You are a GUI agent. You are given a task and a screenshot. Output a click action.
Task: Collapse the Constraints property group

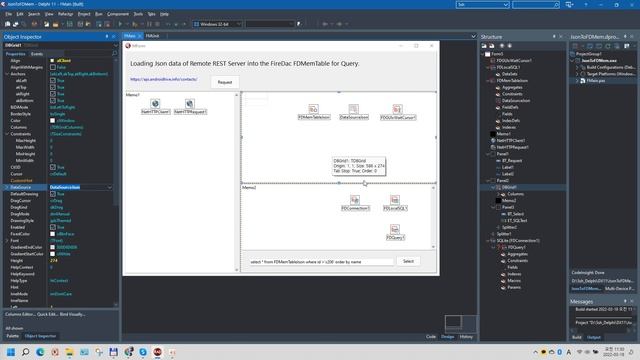7,134
